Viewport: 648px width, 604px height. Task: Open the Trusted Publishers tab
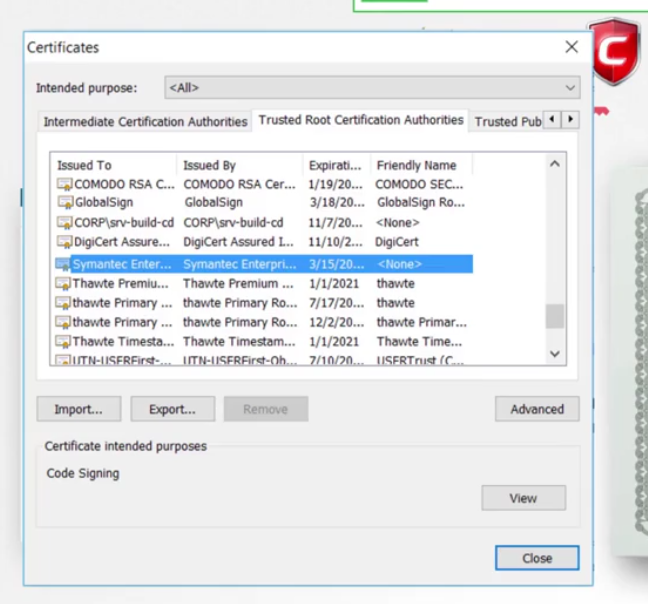click(507, 122)
